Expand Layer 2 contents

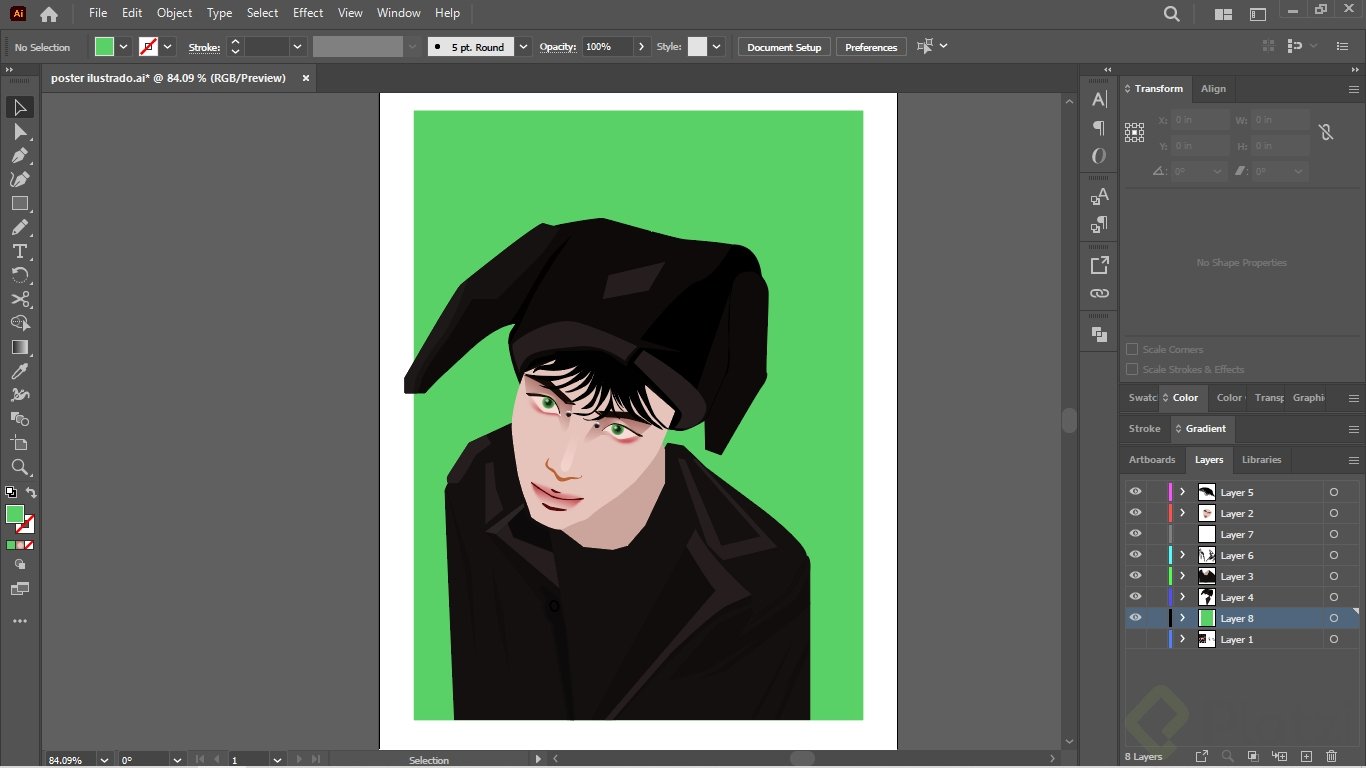1182,513
